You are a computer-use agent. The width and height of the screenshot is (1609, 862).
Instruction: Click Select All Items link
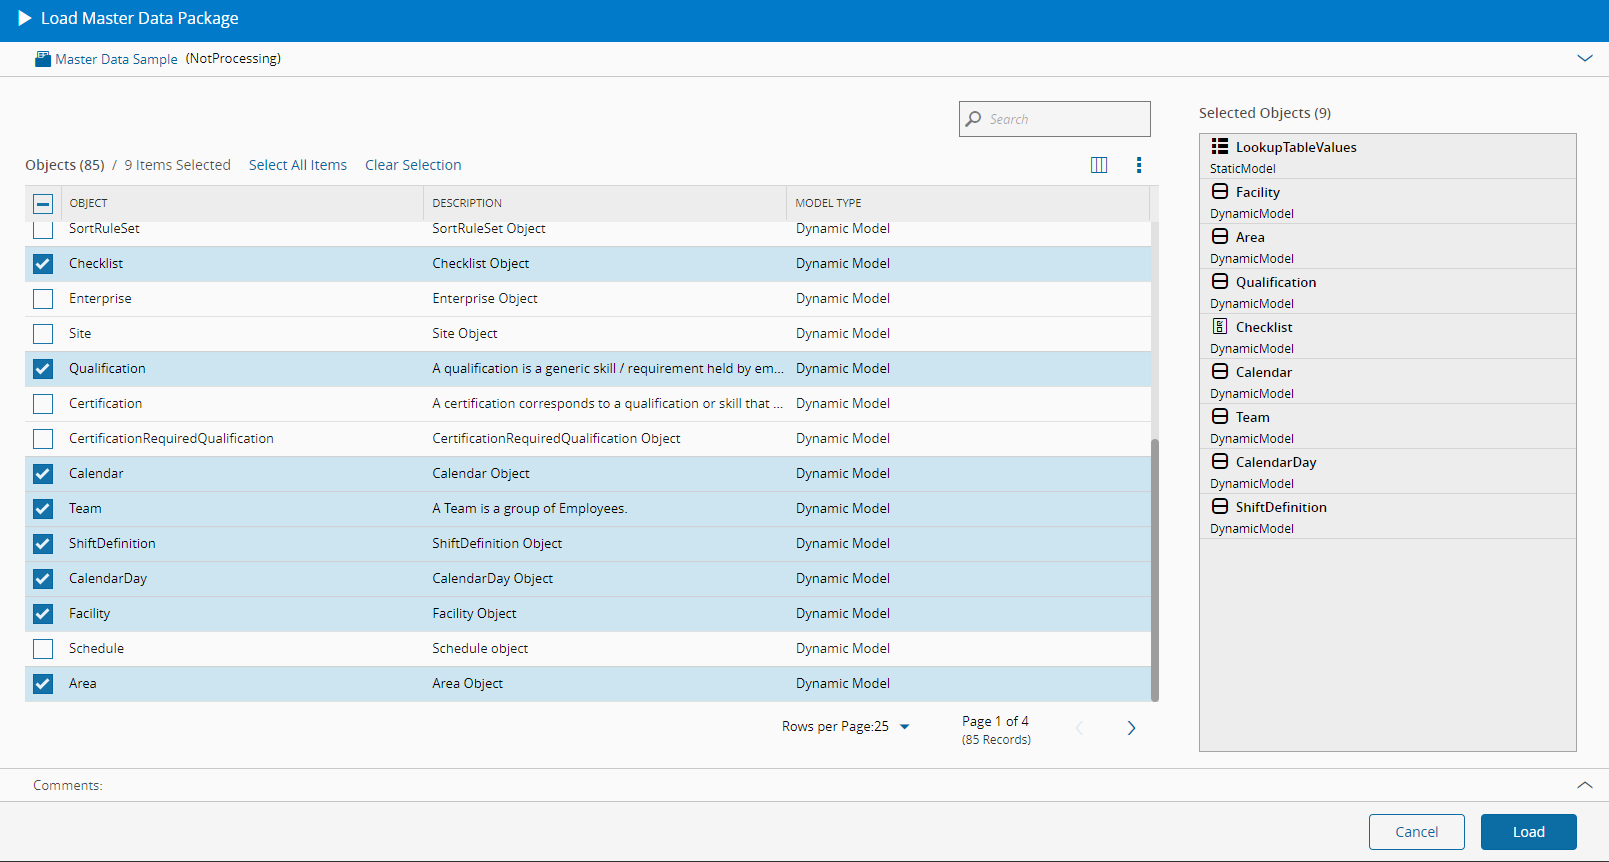point(297,165)
